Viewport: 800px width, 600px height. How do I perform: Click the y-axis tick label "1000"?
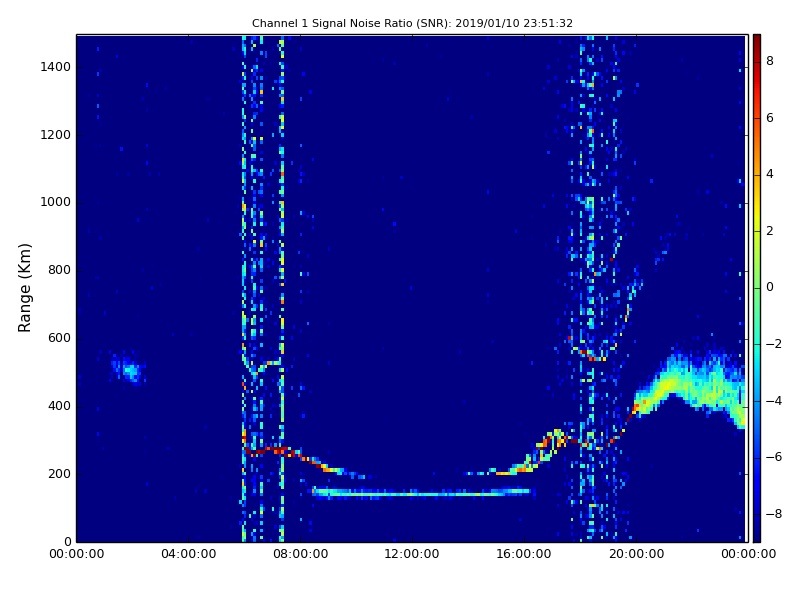tap(56, 202)
